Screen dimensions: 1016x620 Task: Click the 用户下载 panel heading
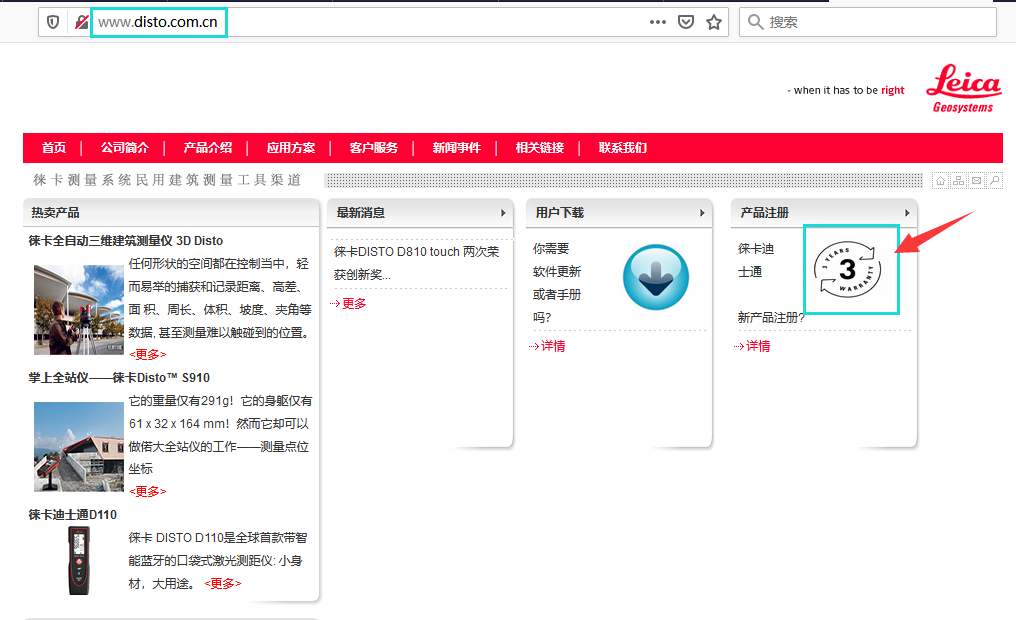pos(560,212)
